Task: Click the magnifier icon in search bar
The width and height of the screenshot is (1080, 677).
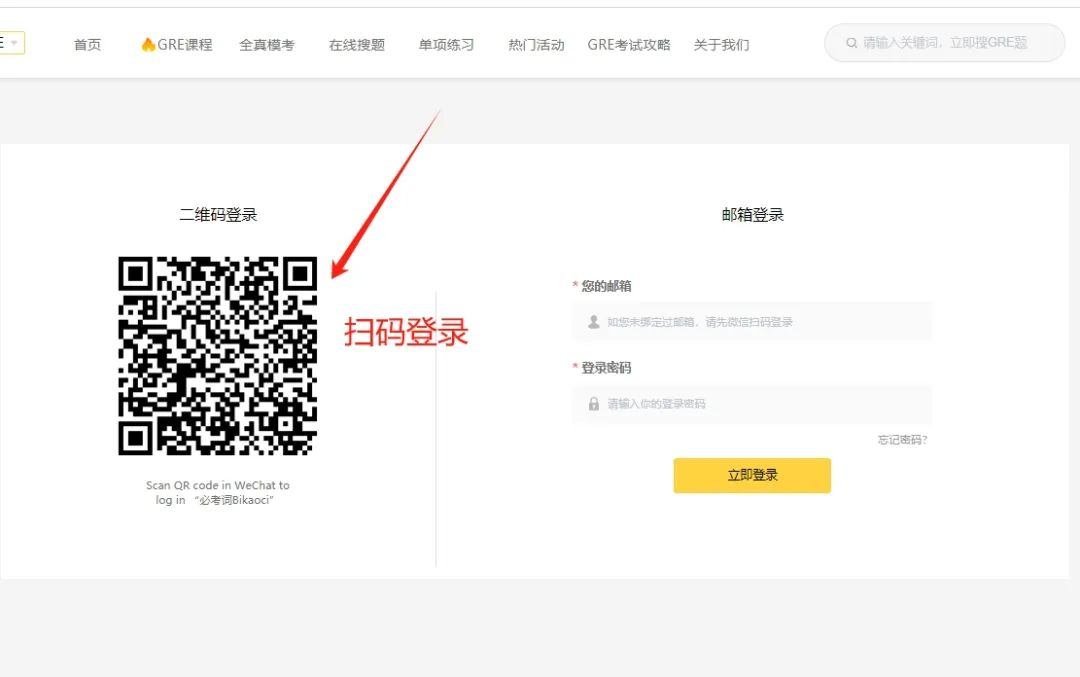Action: pyautogui.click(x=852, y=43)
